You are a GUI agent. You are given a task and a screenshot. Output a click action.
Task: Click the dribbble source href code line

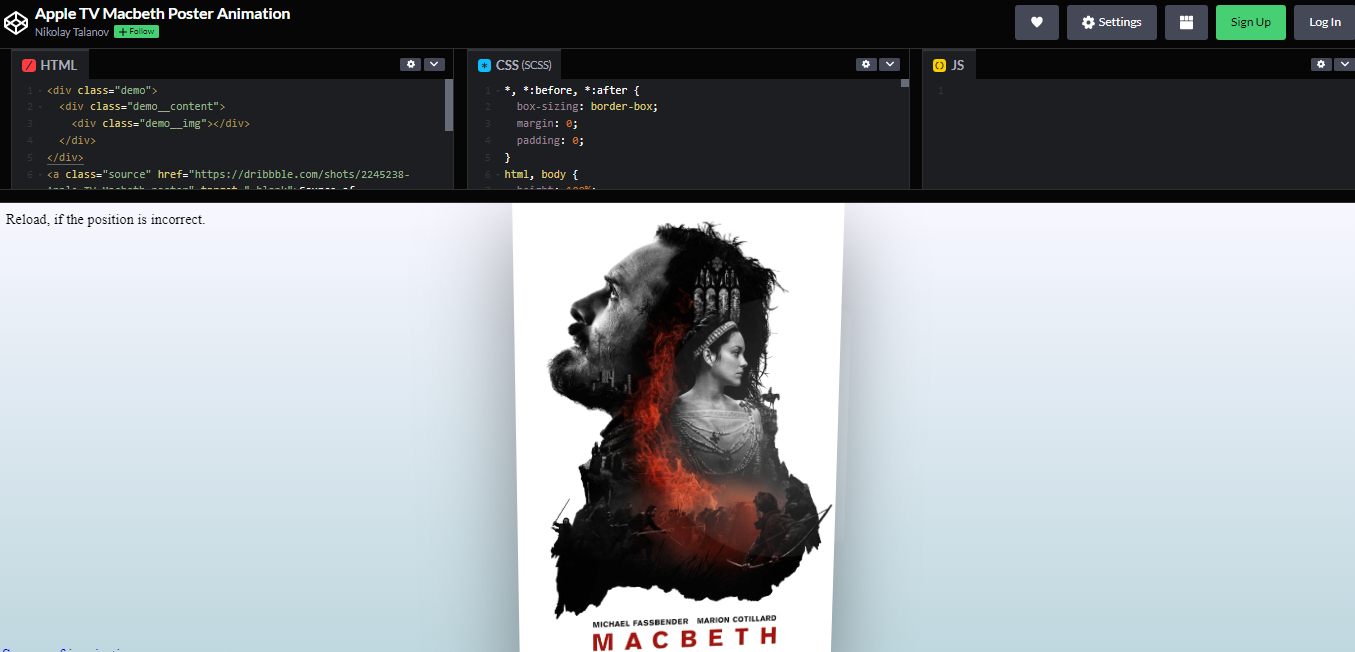[x=228, y=175]
